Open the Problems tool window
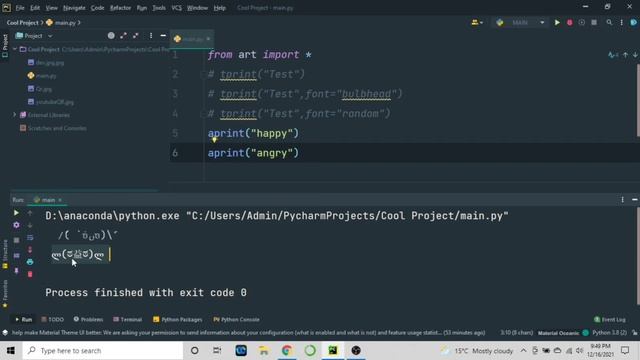The width and height of the screenshot is (640, 360). [x=88, y=320]
